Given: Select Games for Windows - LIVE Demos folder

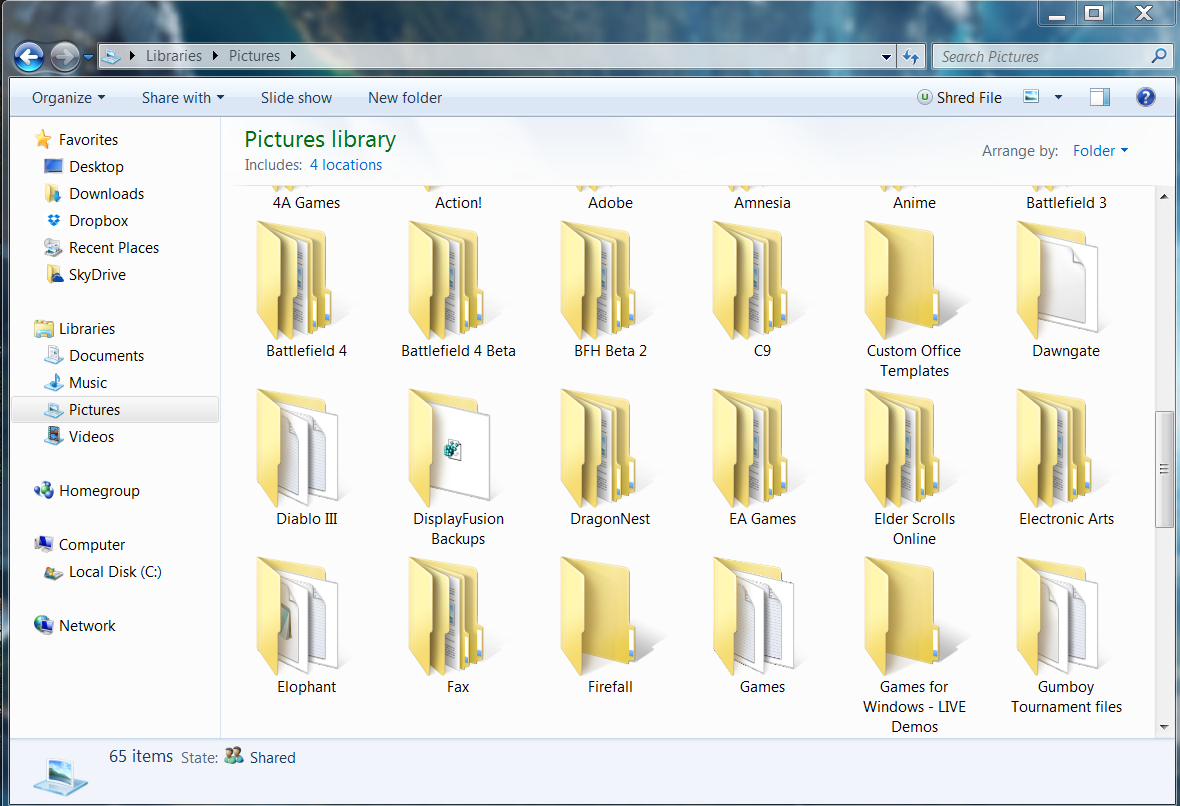Looking at the screenshot, I should tap(914, 645).
